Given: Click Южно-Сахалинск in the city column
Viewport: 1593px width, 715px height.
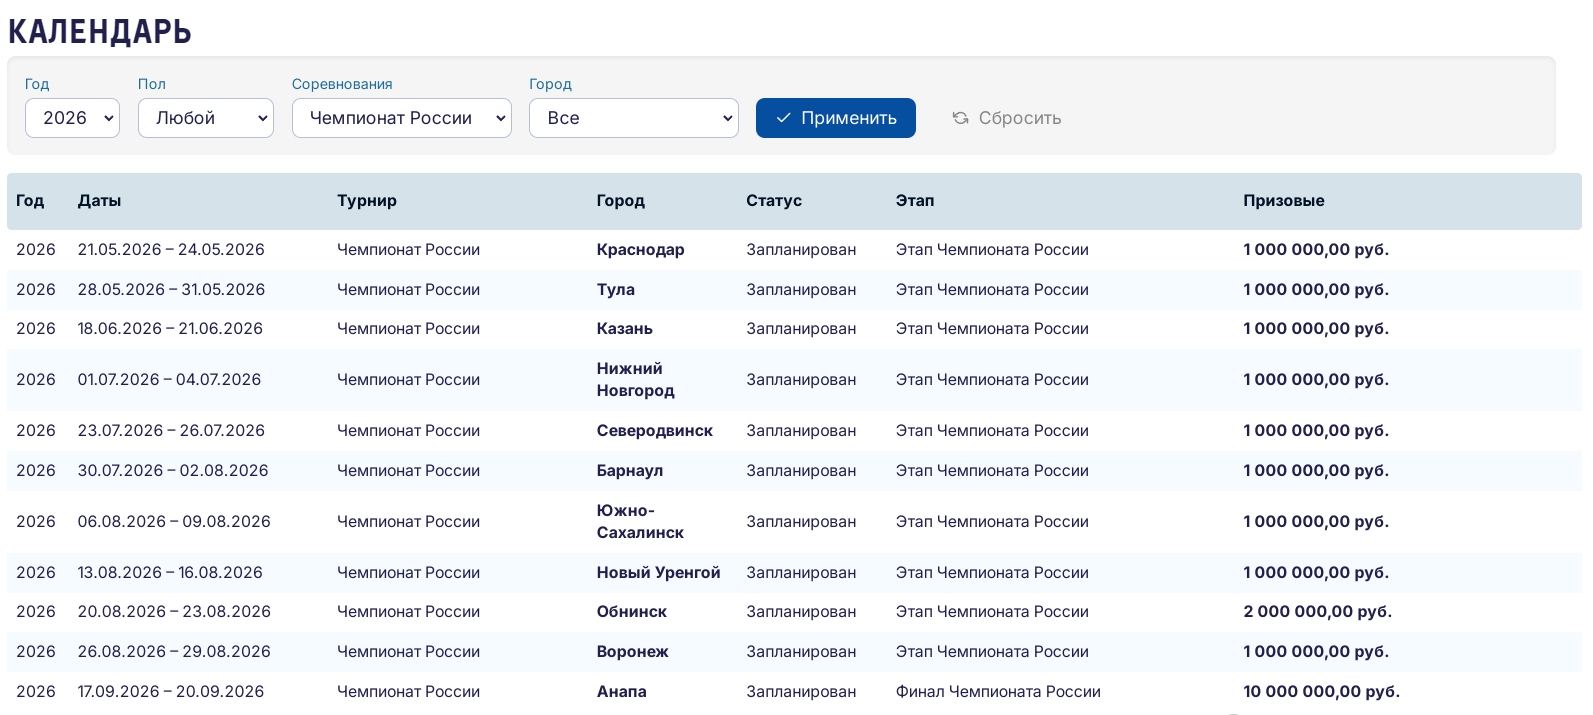Looking at the screenshot, I should (640, 522).
